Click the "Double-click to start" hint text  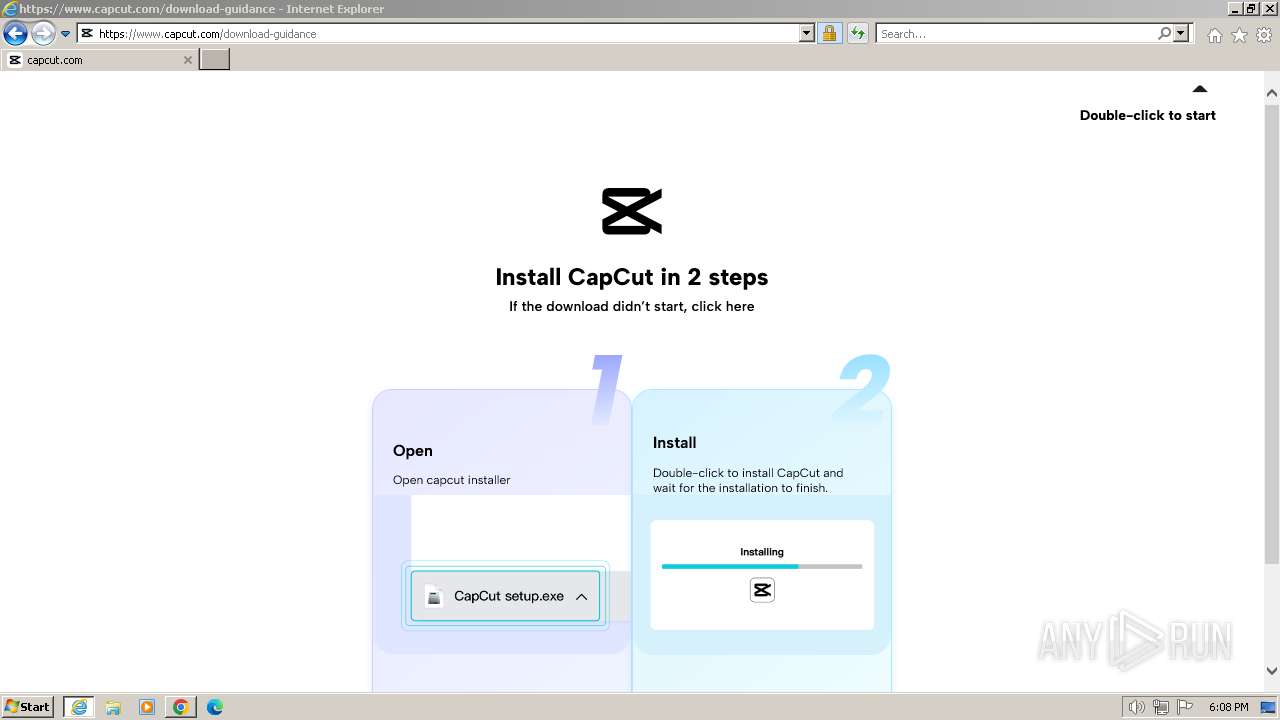click(1148, 115)
